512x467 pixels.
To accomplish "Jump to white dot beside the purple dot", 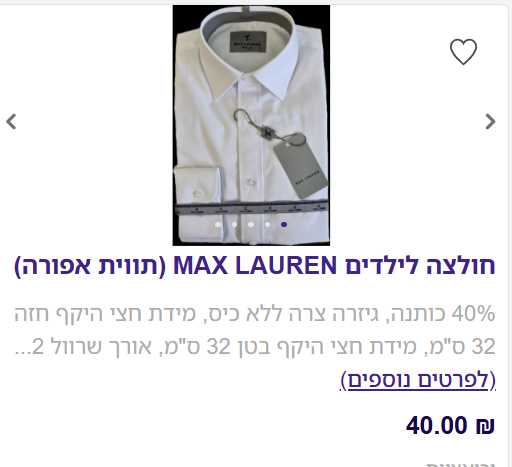I will point(267,224).
